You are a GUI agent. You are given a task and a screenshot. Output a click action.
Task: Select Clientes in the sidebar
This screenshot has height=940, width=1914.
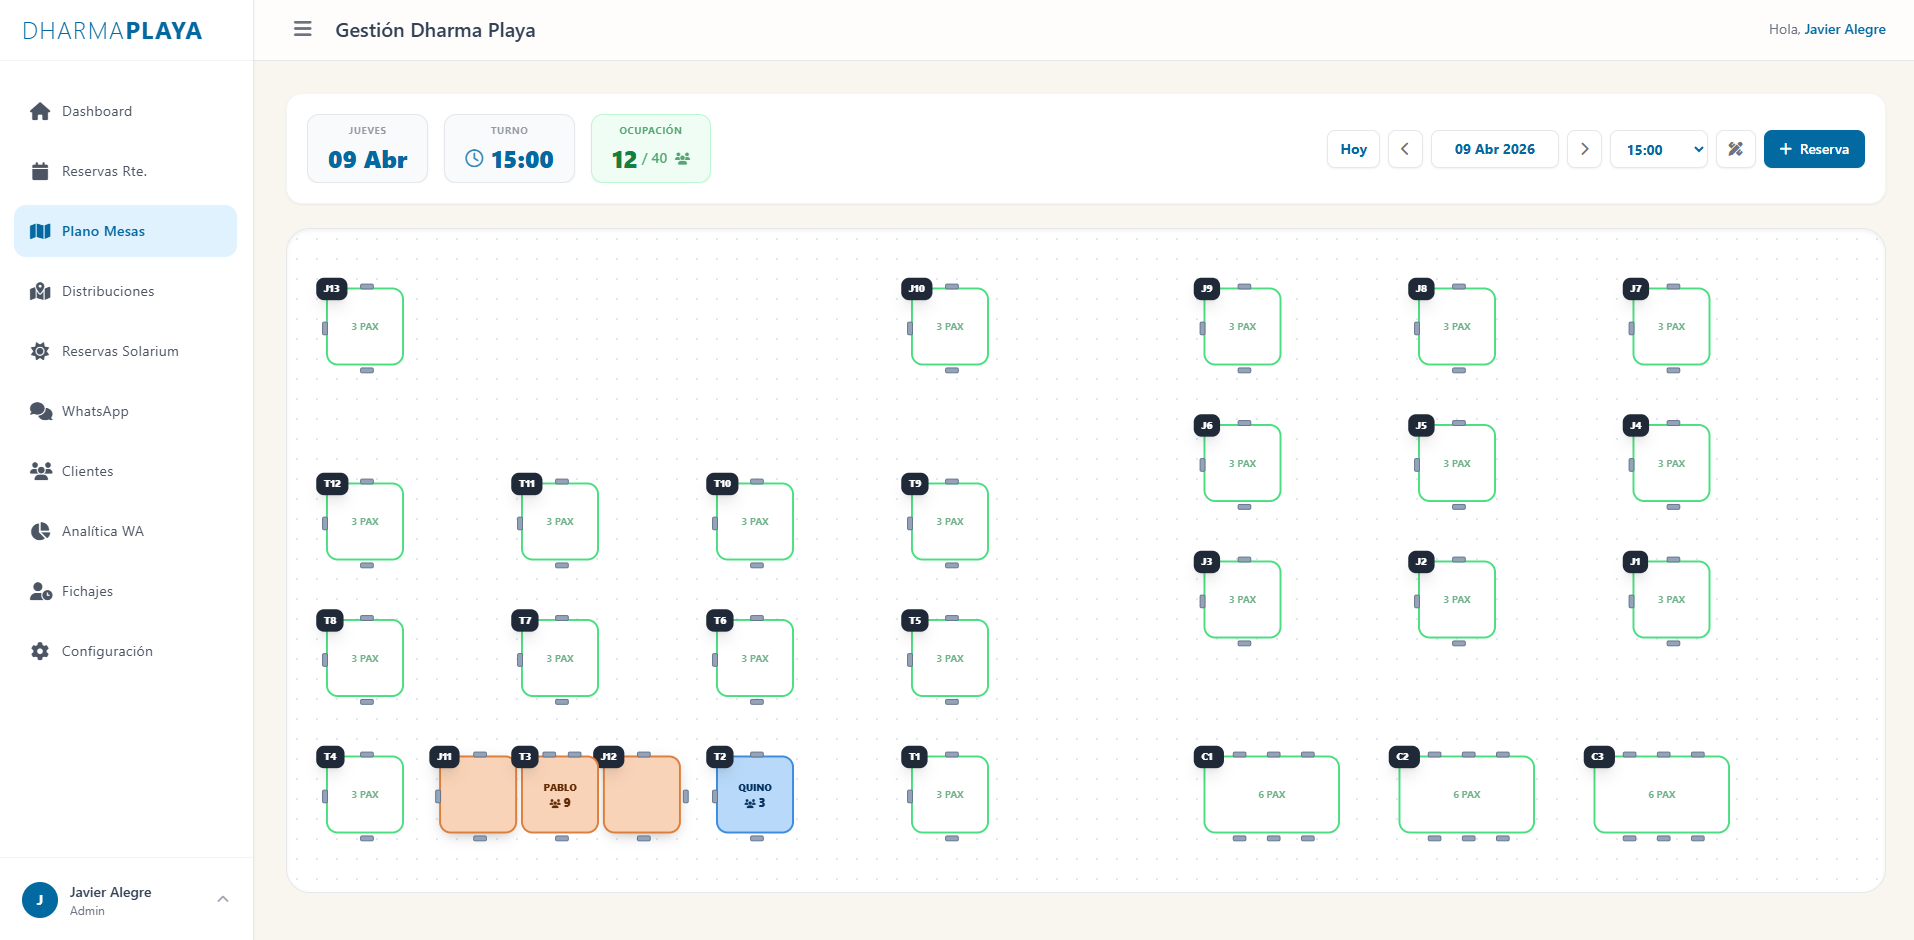pyautogui.click(x=125, y=471)
